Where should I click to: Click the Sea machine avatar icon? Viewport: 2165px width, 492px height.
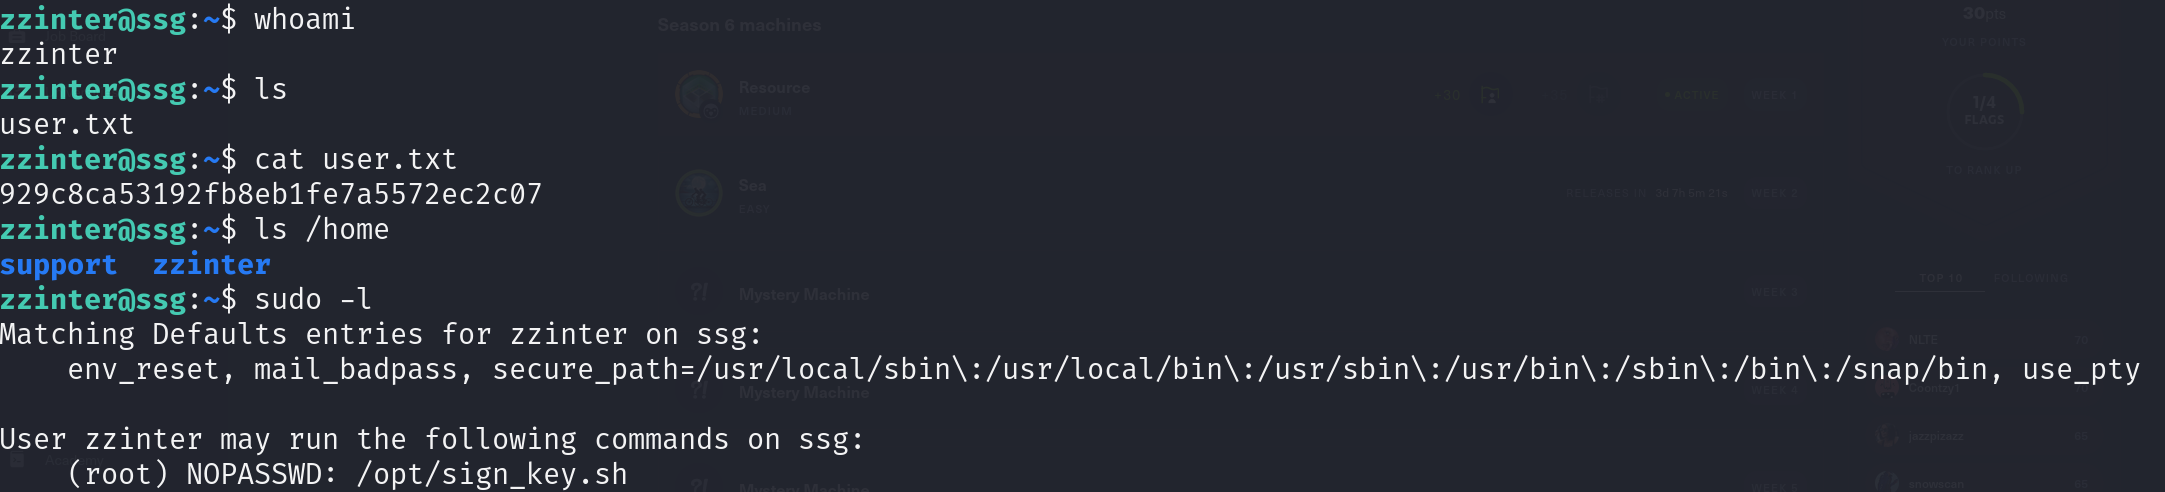point(699,193)
